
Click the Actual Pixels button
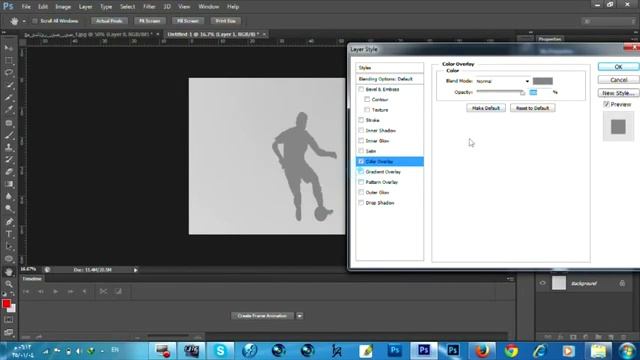109,21
